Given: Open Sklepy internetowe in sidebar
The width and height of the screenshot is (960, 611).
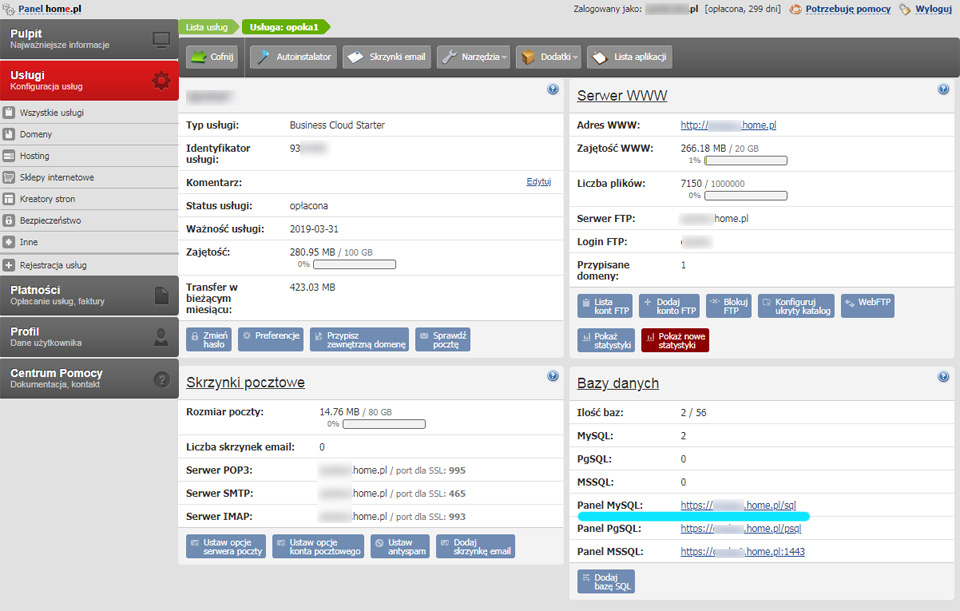Looking at the screenshot, I should tap(89, 178).
